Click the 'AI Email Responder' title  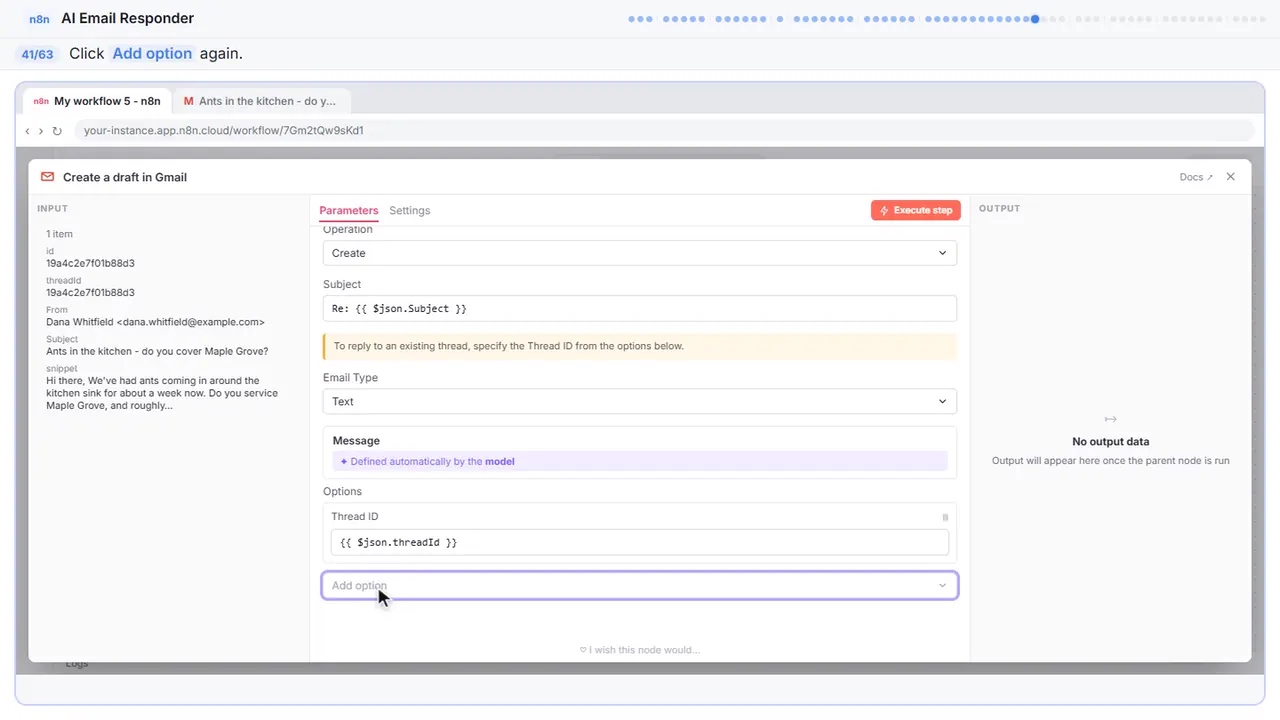point(128,19)
